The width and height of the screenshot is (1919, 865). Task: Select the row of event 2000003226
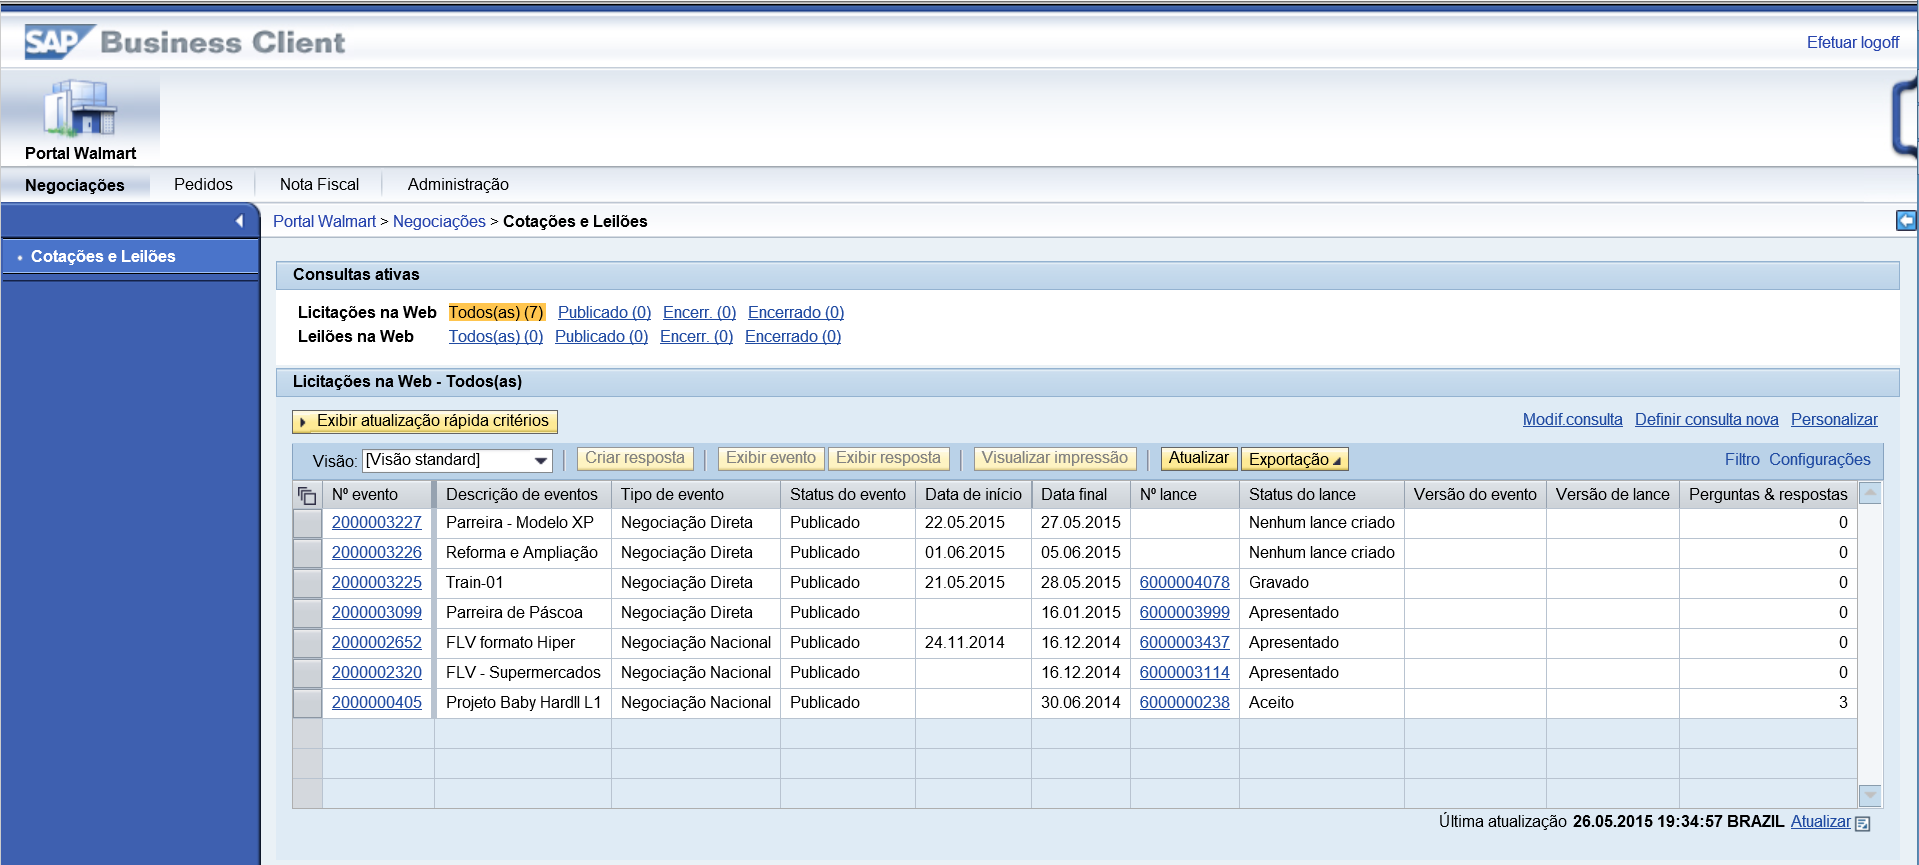coord(307,553)
